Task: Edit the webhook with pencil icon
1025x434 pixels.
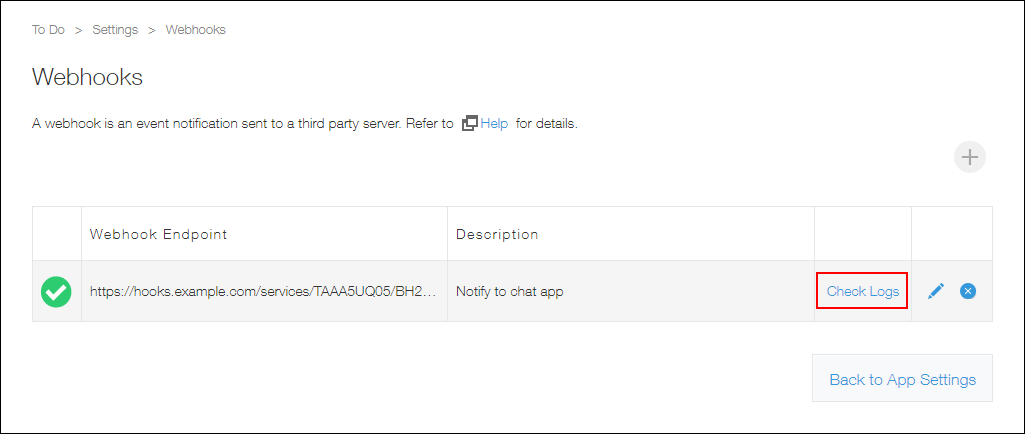Action: tap(936, 291)
